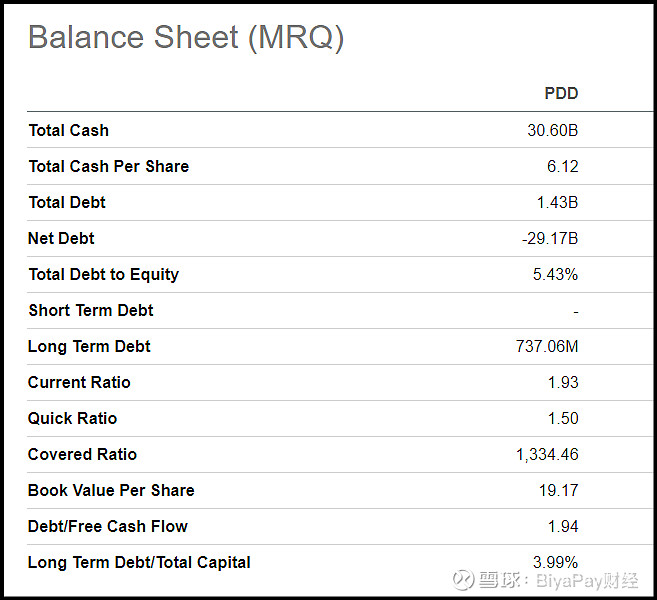The width and height of the screenshot is (657, 600).
Task: Select Long Term Debt/Total Capital label
Action: click(x=139, y=563)
